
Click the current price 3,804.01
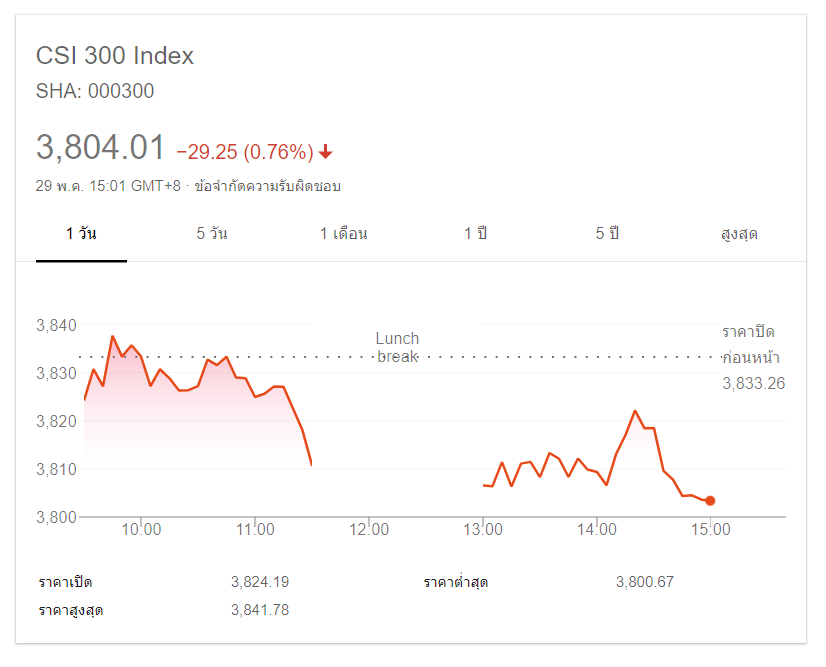[100, 148]
